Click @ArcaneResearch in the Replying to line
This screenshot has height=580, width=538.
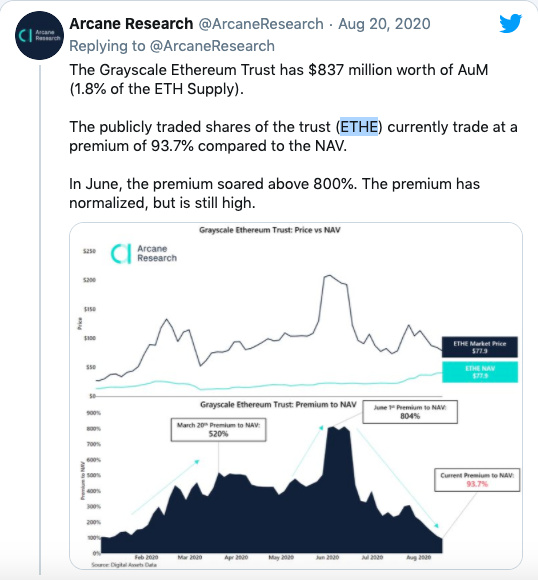click(x=212, y=46)
